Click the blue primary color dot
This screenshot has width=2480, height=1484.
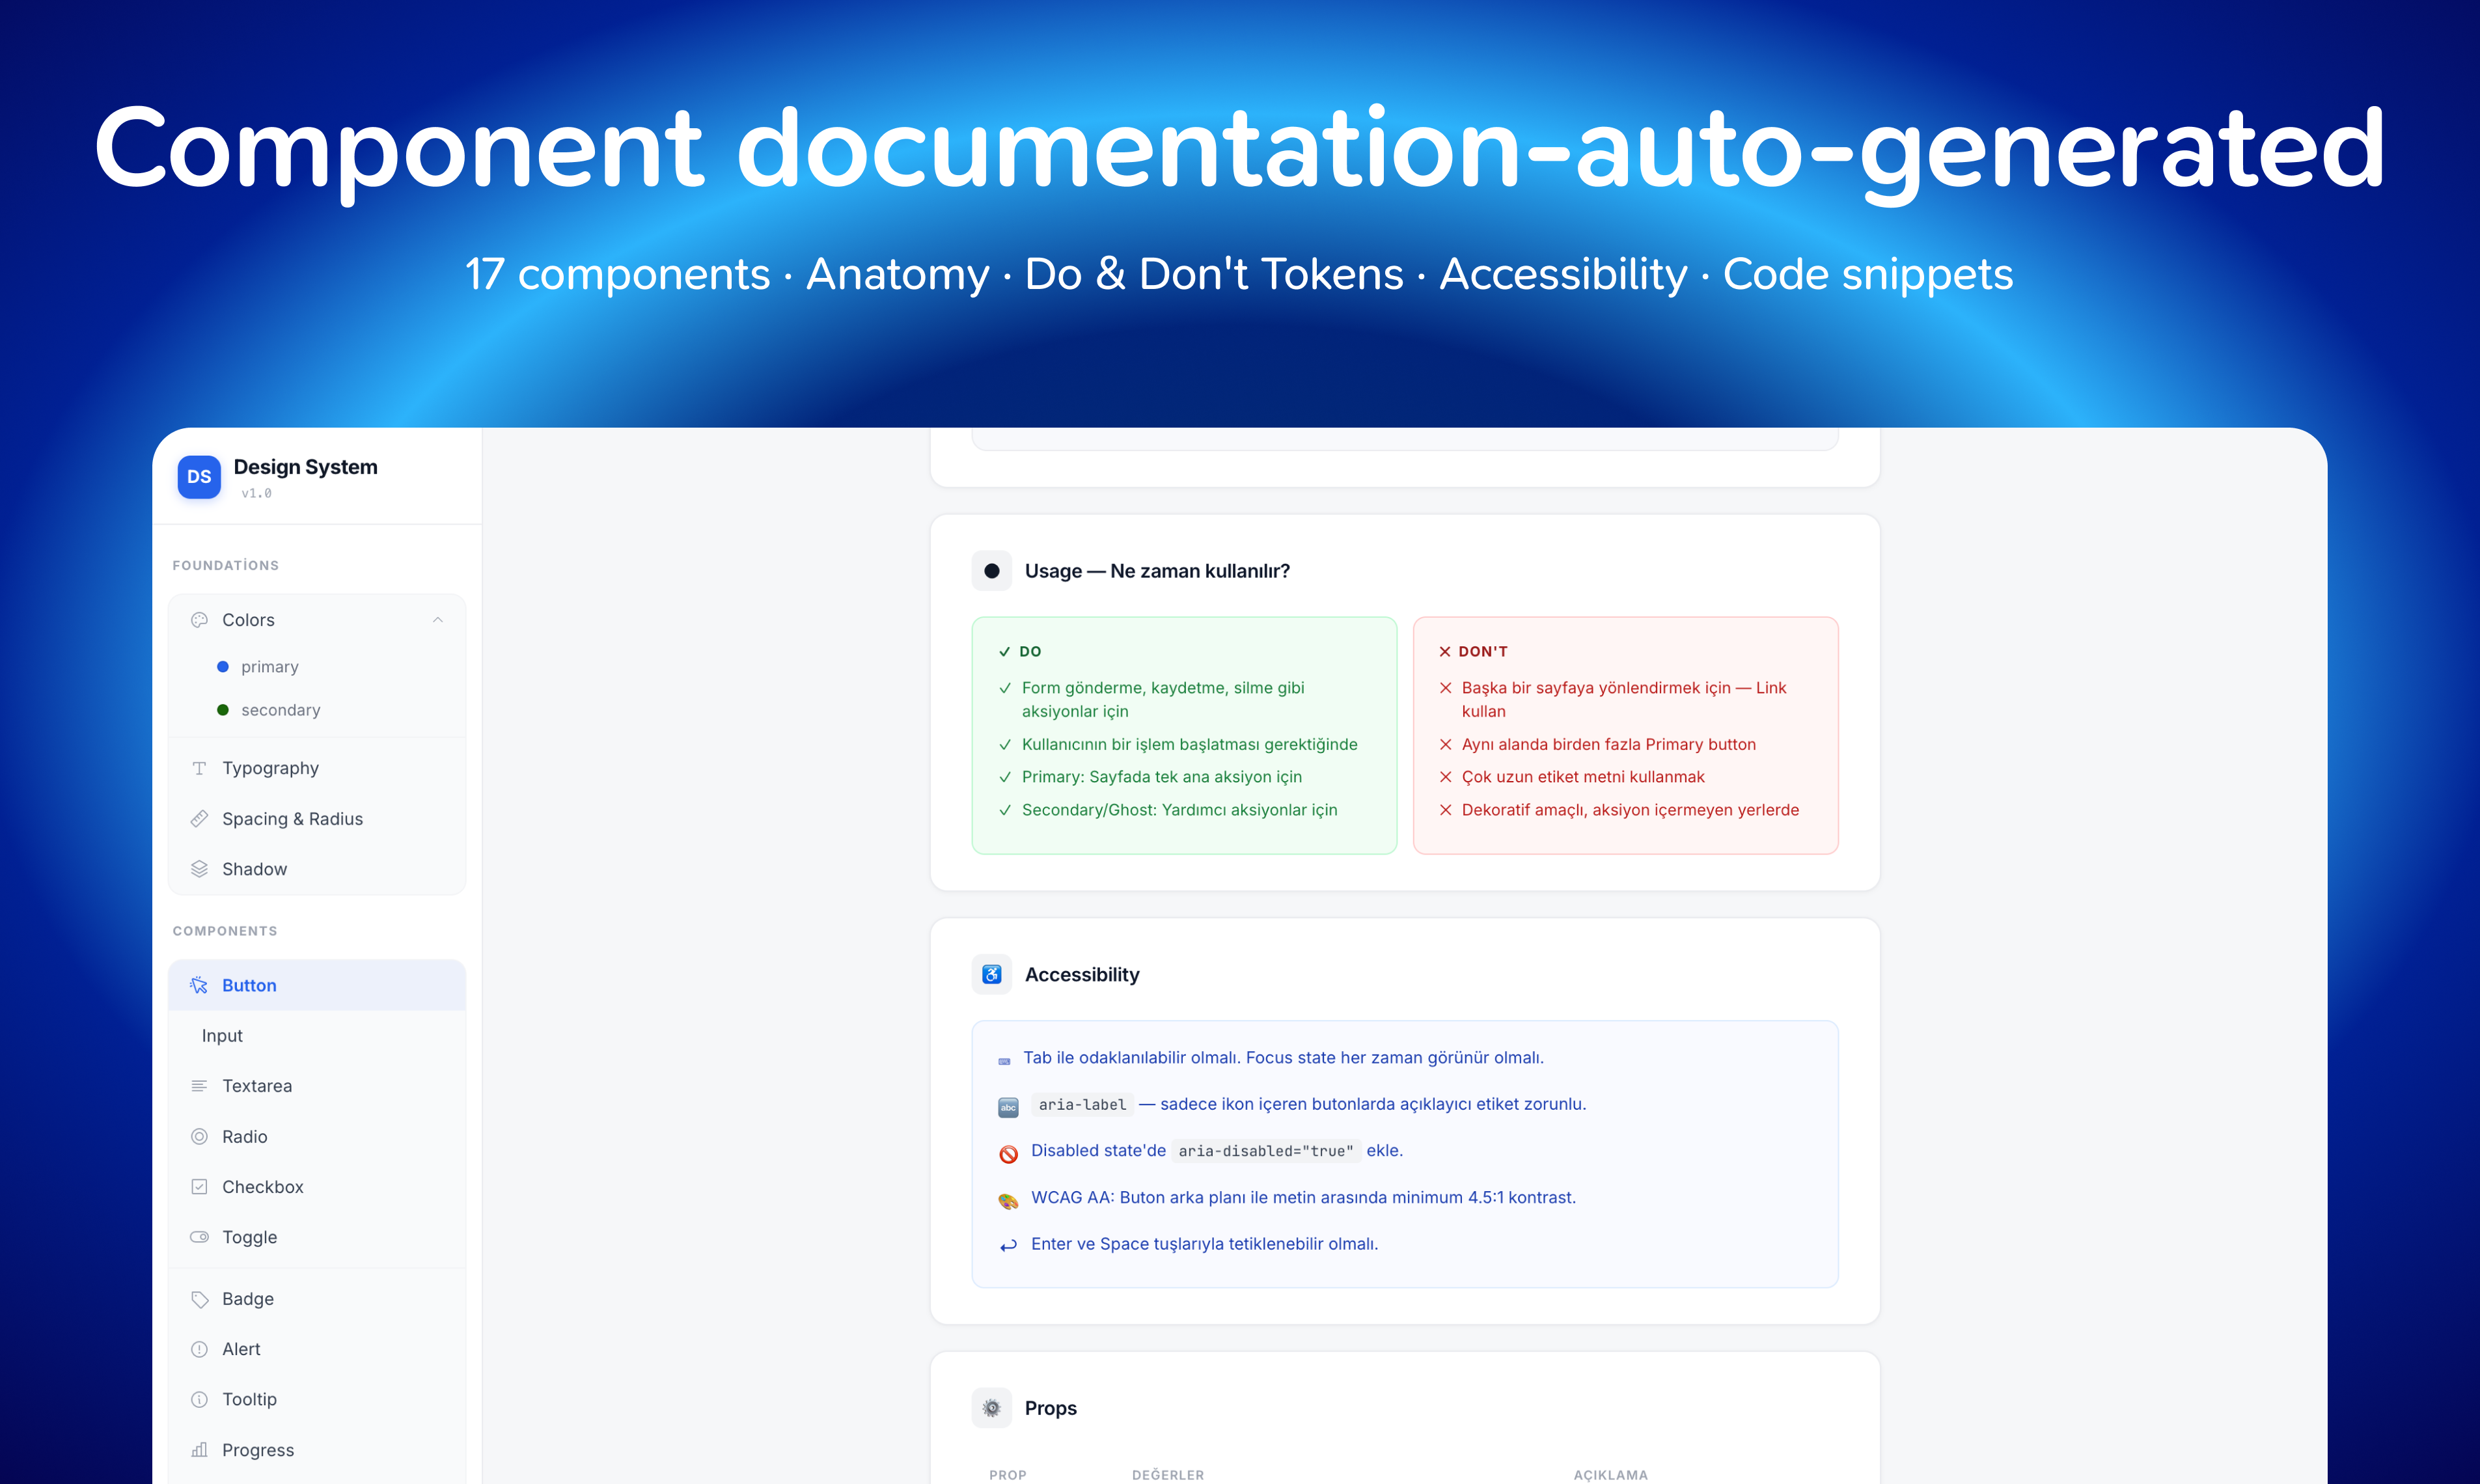223,667
